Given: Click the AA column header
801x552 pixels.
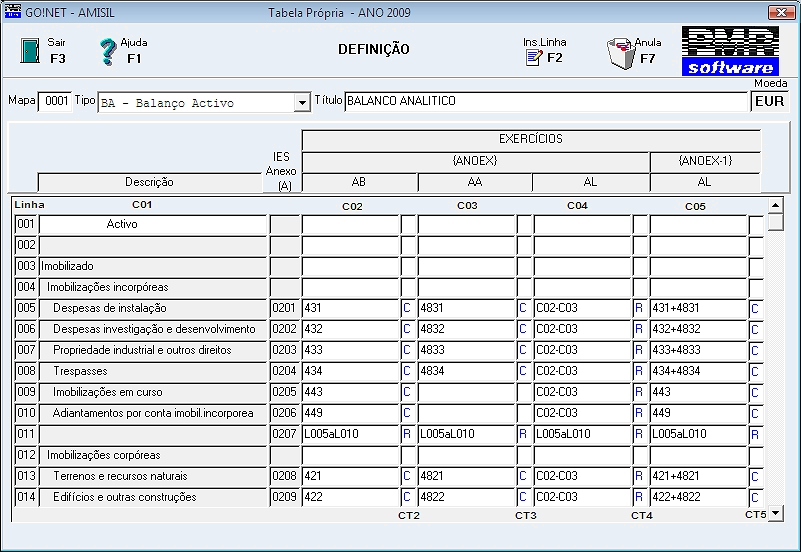Looking at the screenshot, I should pyautogui.click(x=475, y=182).
